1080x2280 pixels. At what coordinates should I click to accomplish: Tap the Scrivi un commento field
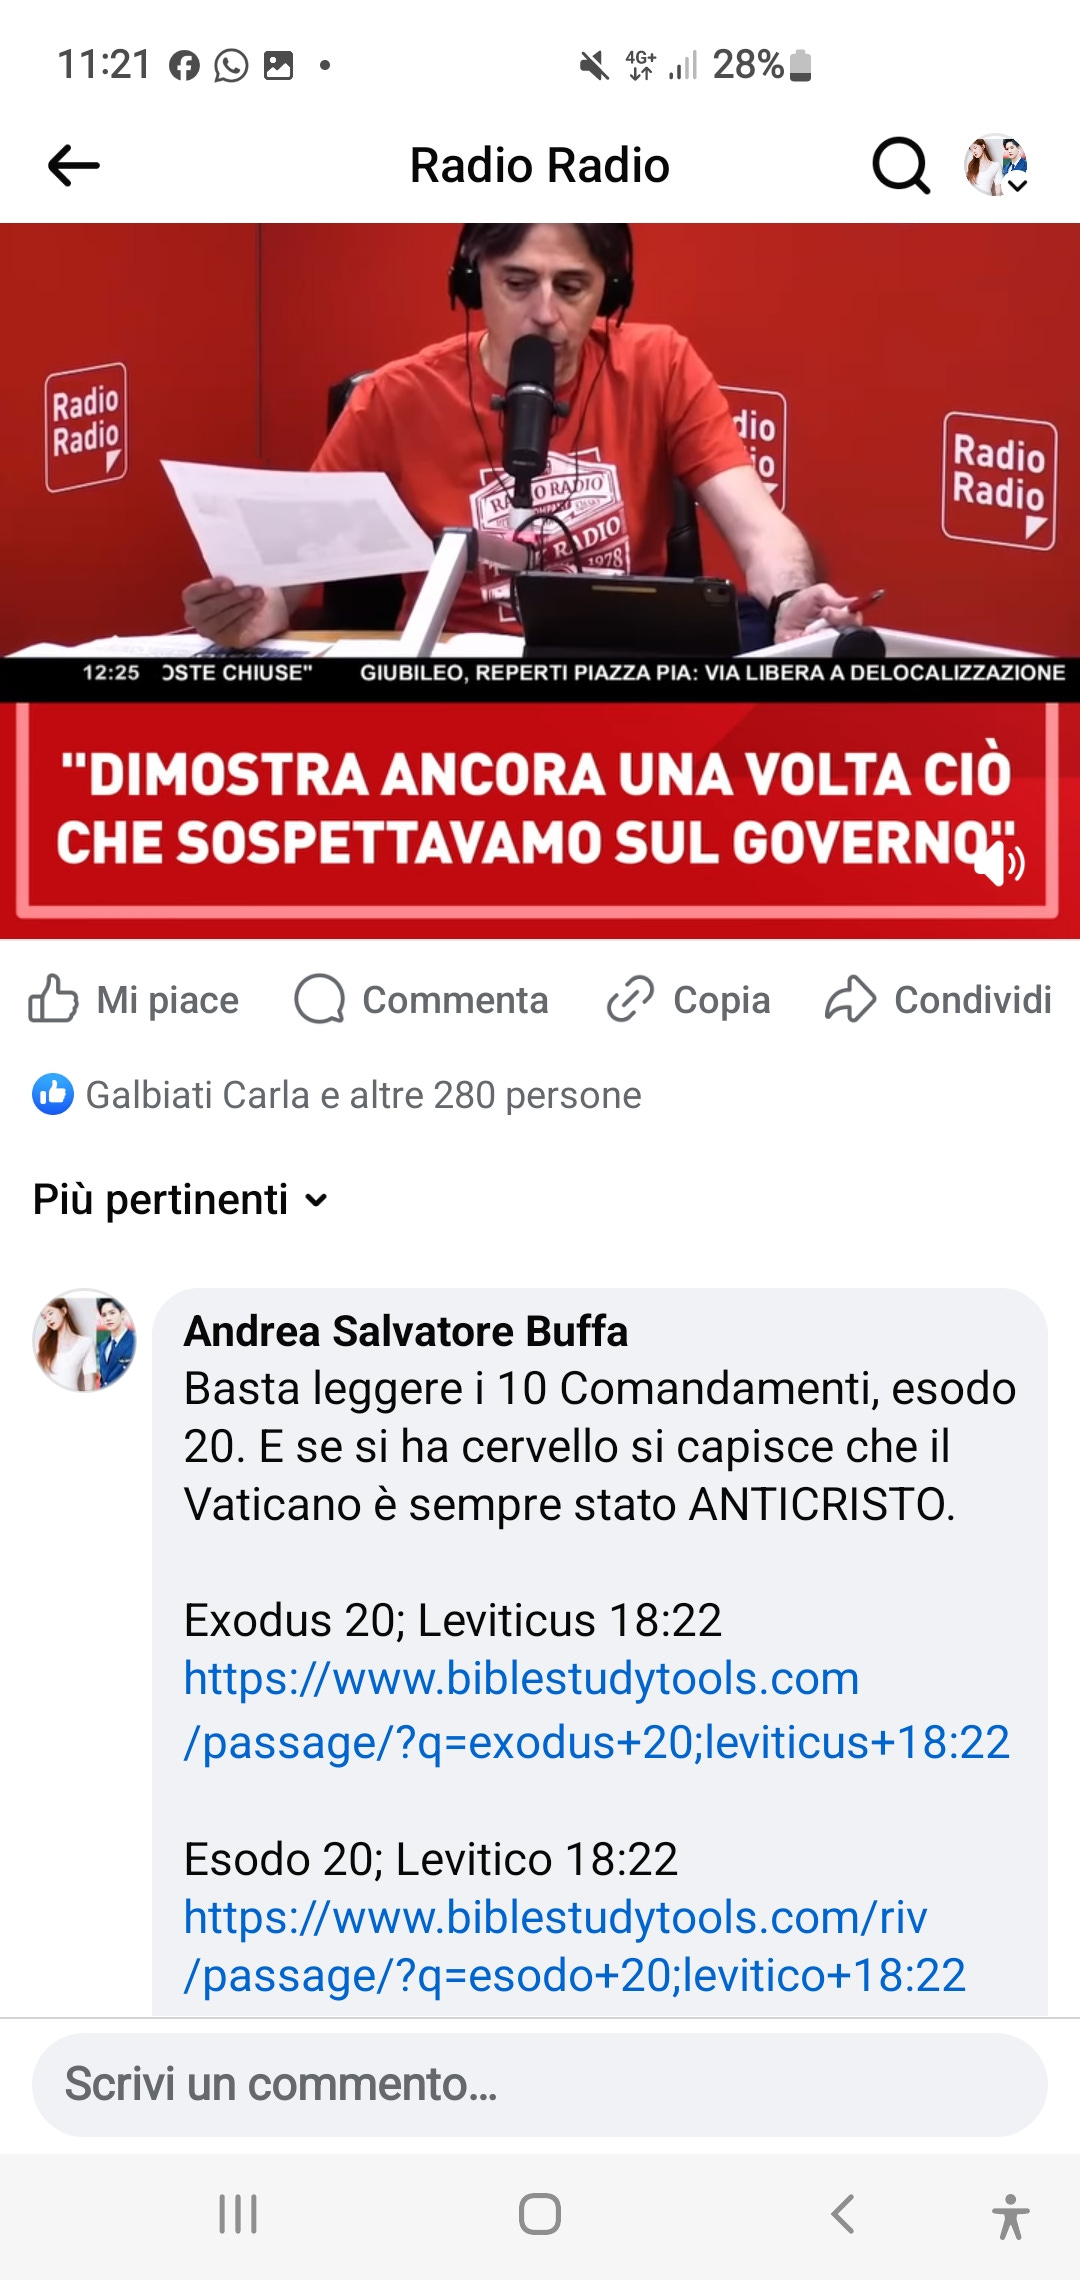point(540,2085)
